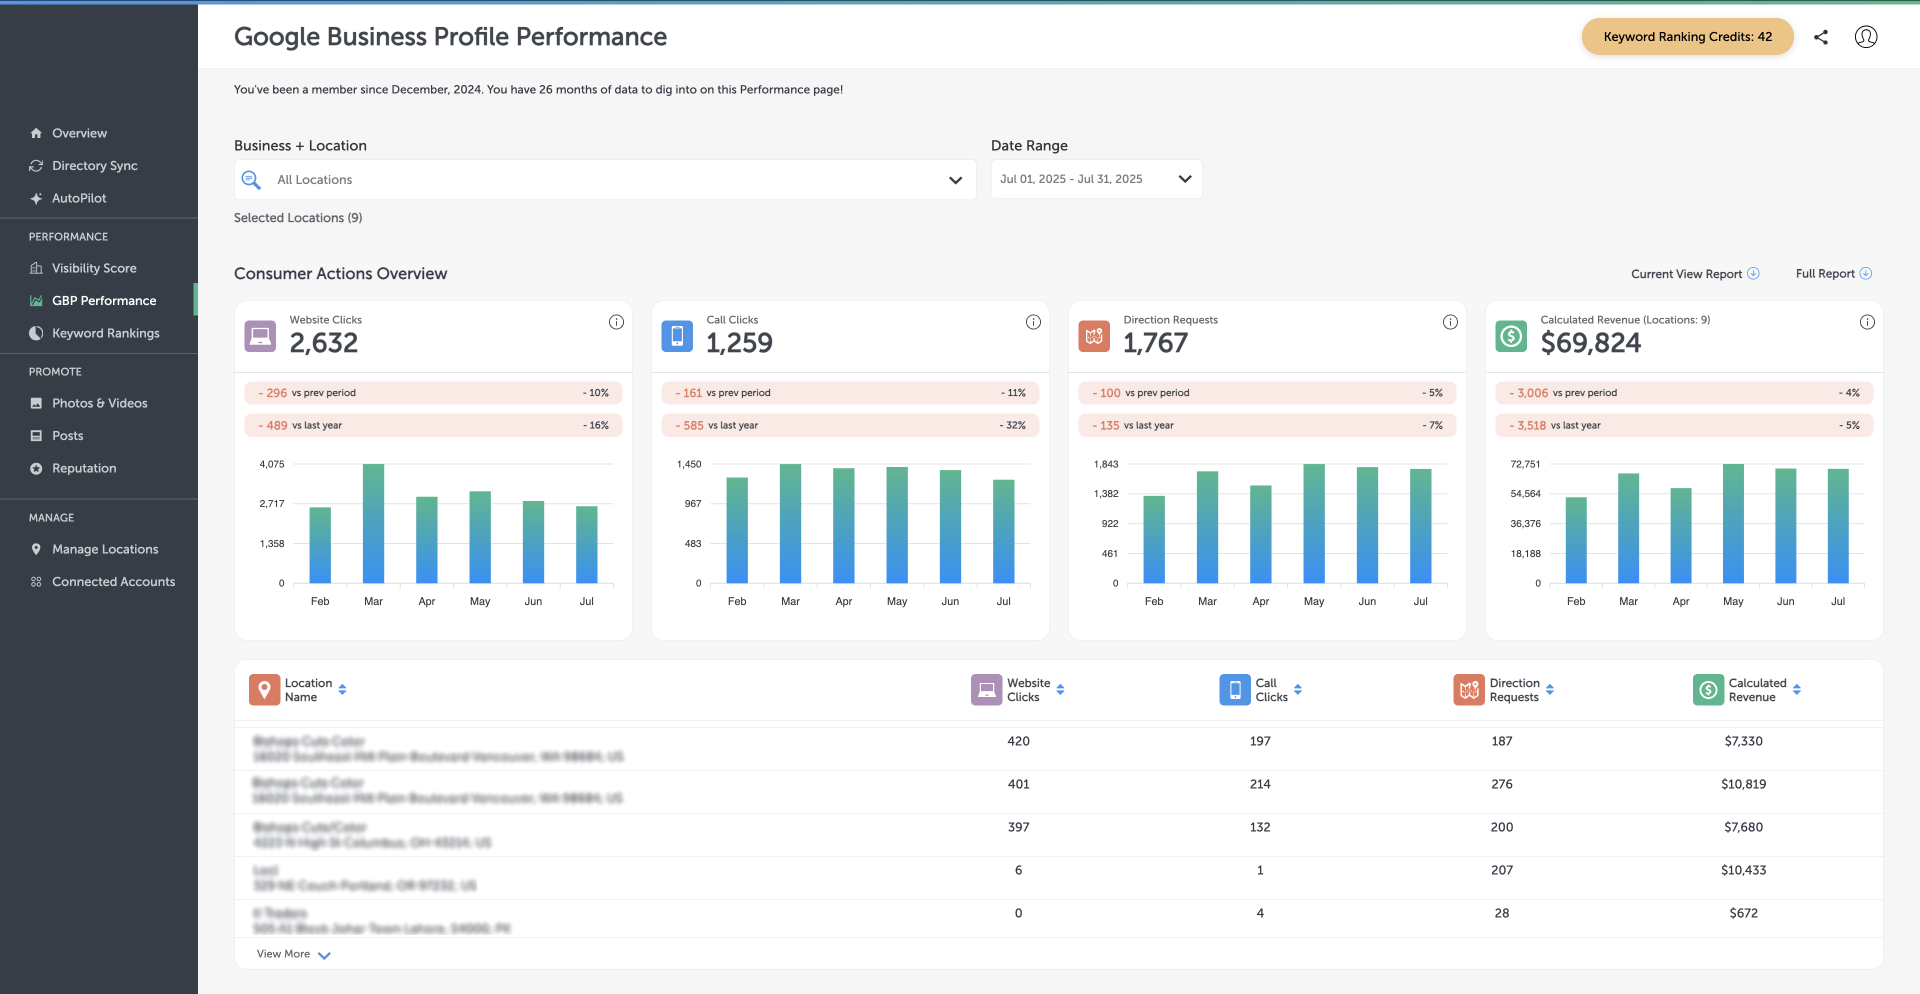The width and height of the screenshot is (1920, 994).
Task: Click Direction Requests info icon
Action: [1450, 322]
